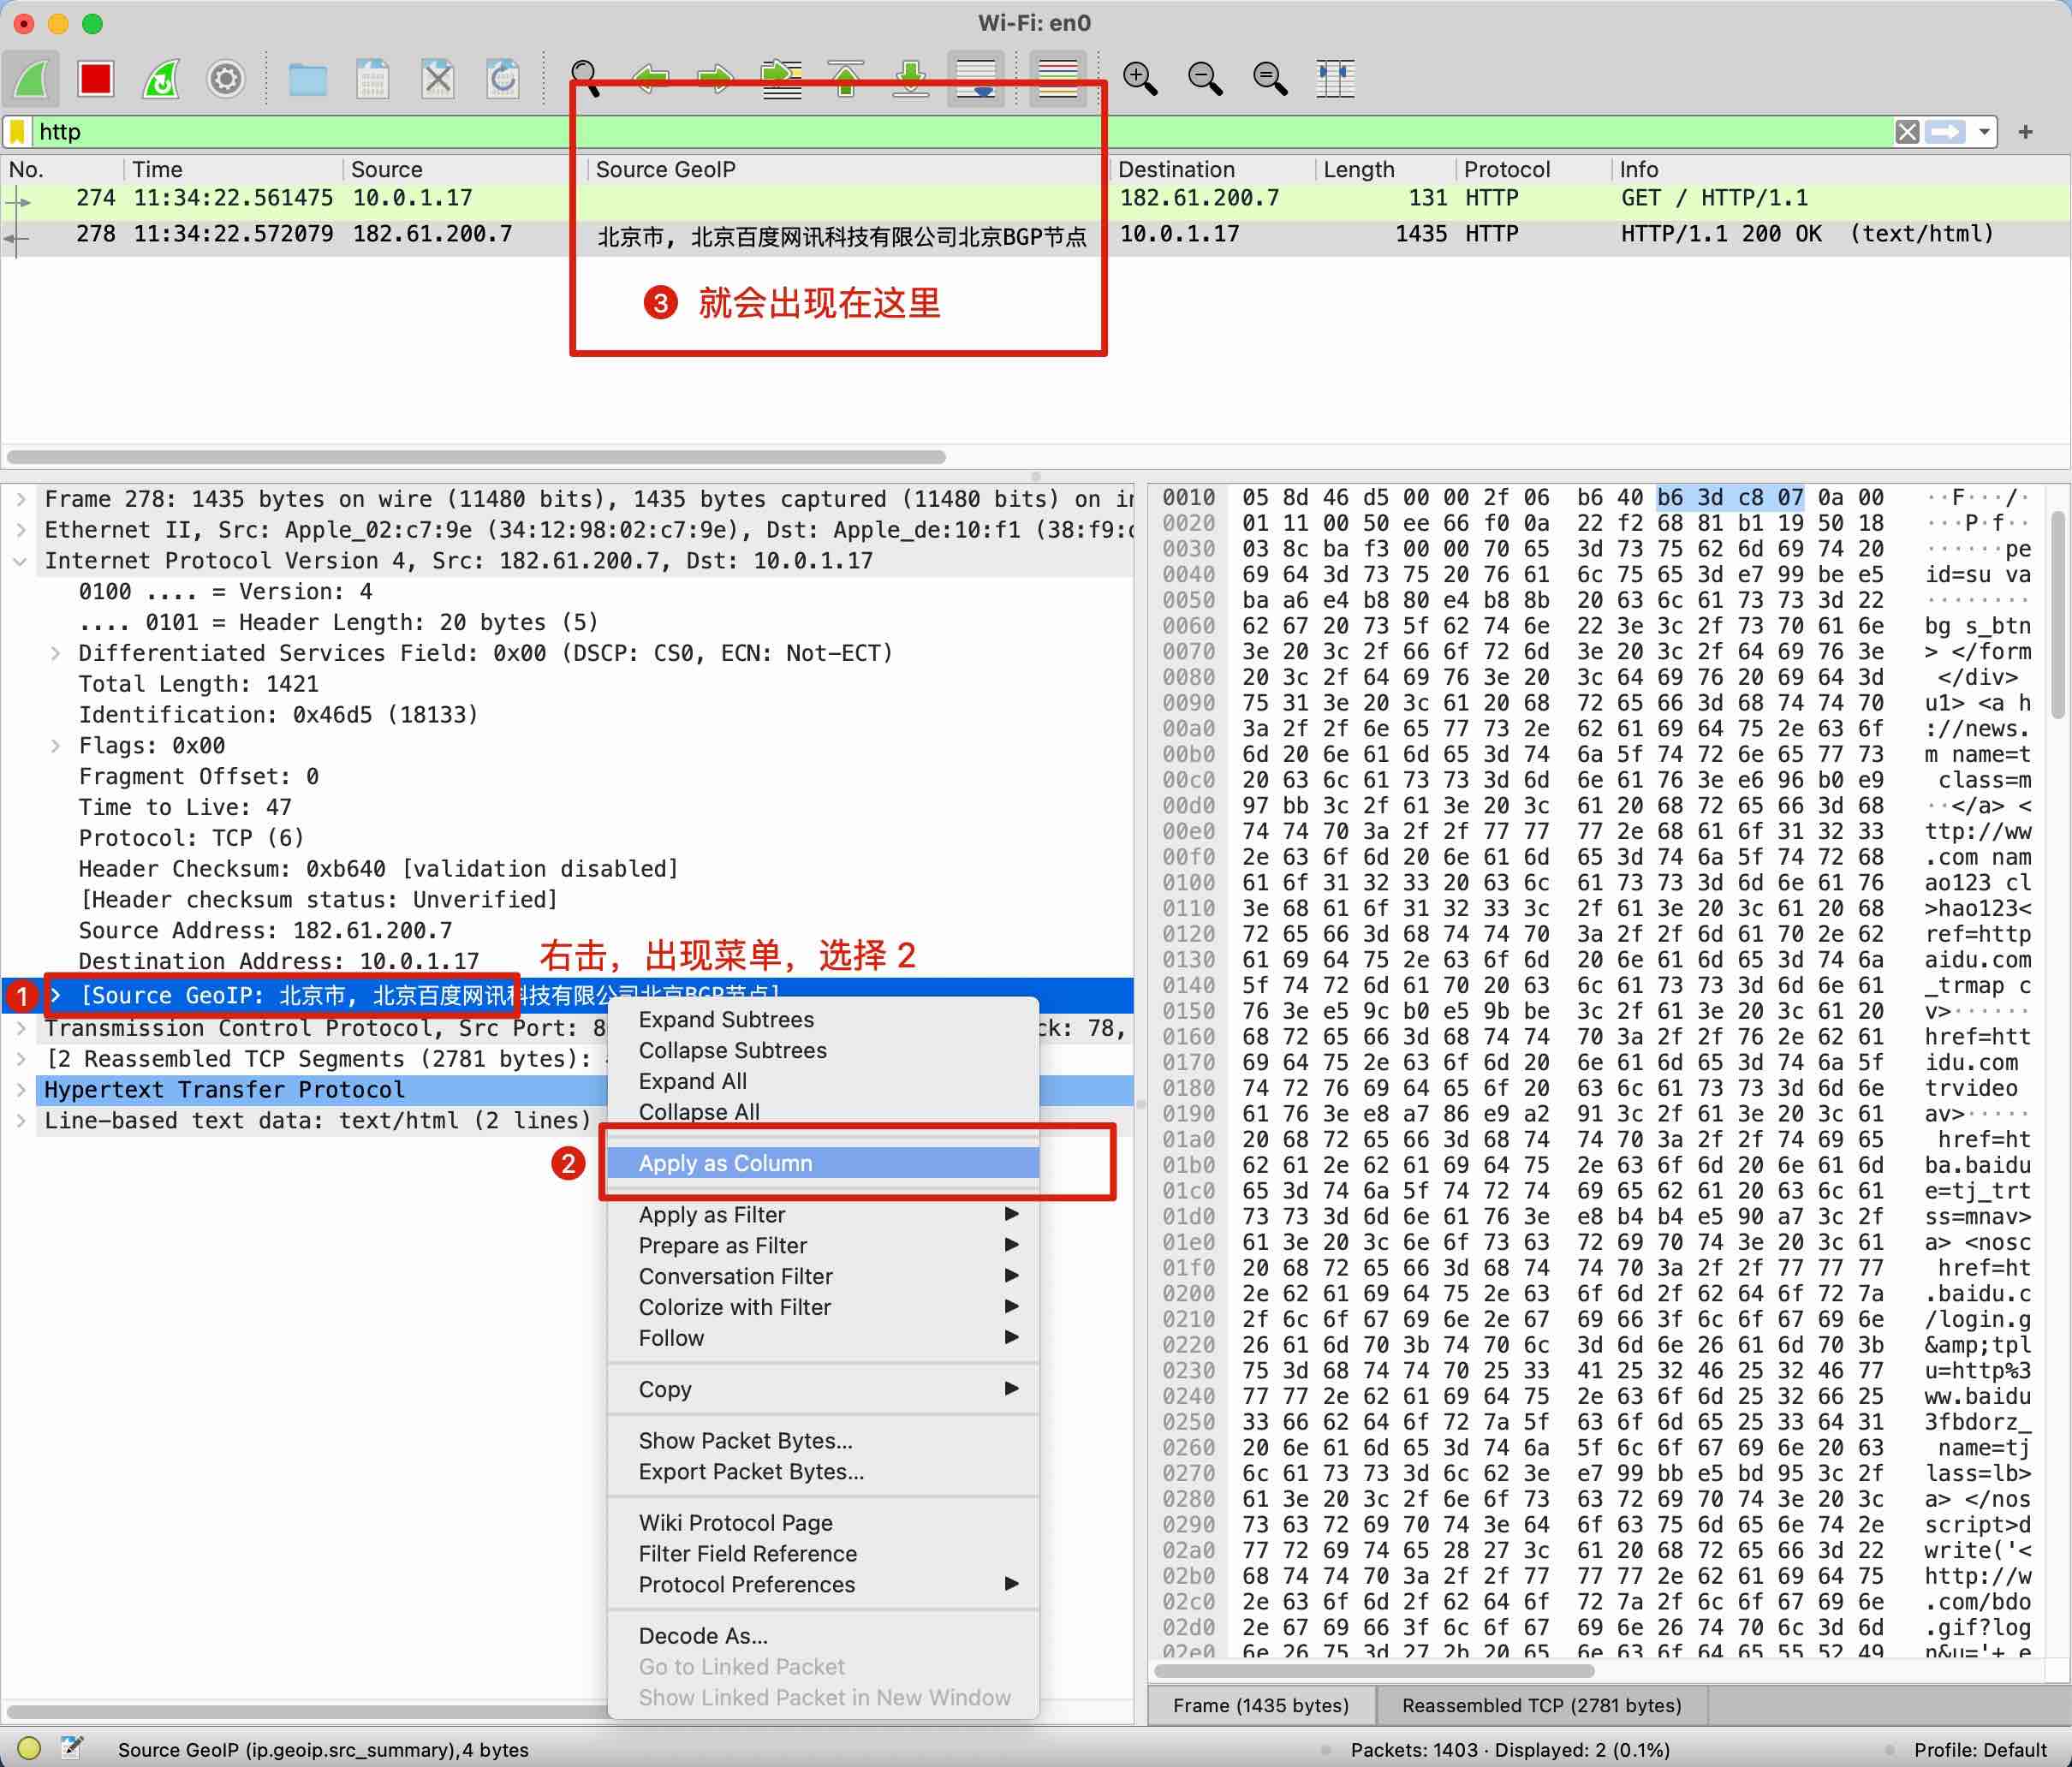2072x1767 pixels.
Task: Click the zoom out magnifier icon
Action: click(x=1210, y=79)
